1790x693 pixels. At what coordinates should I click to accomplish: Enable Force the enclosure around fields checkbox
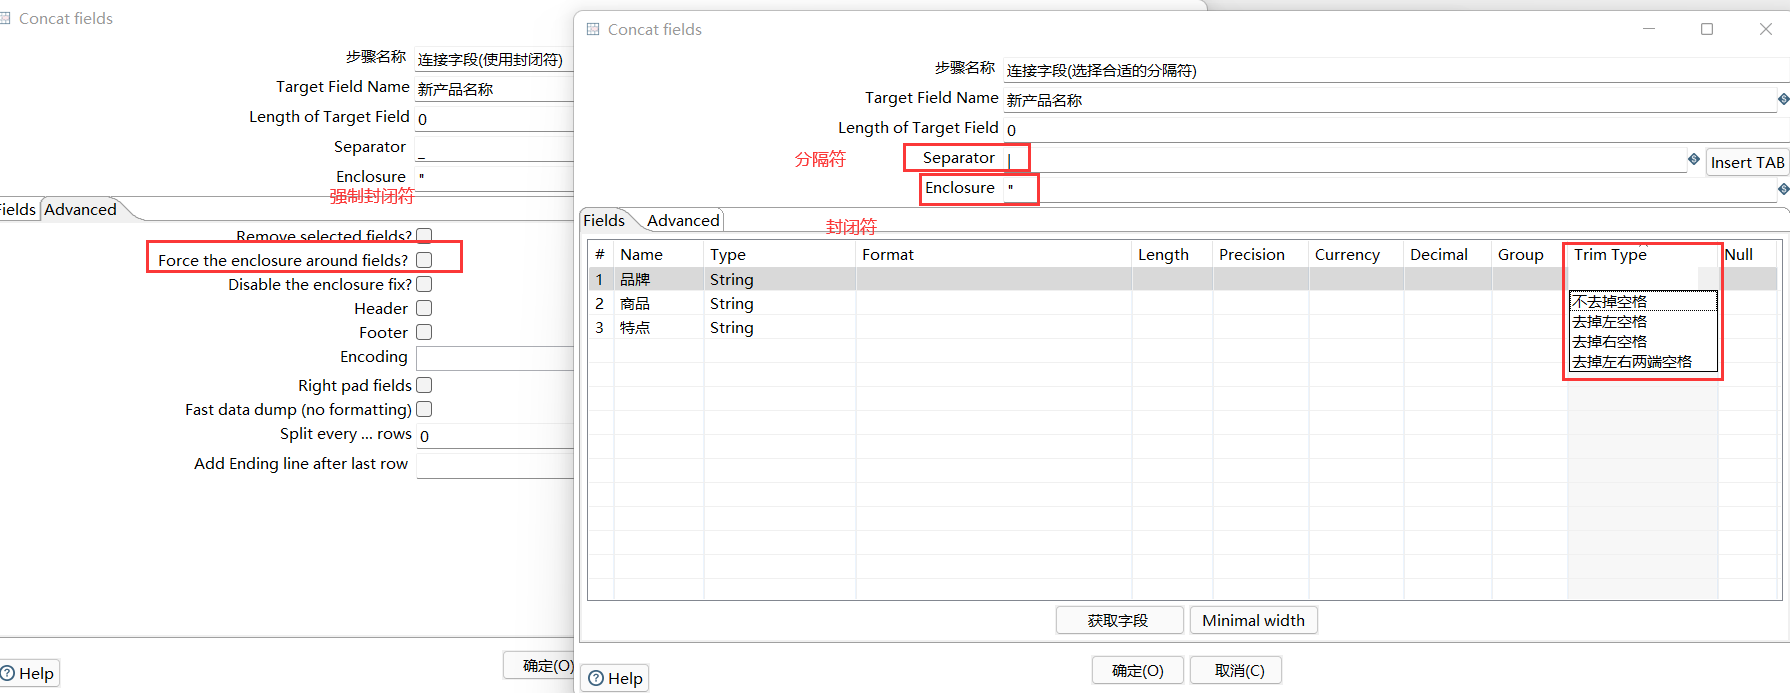point(424,260)
